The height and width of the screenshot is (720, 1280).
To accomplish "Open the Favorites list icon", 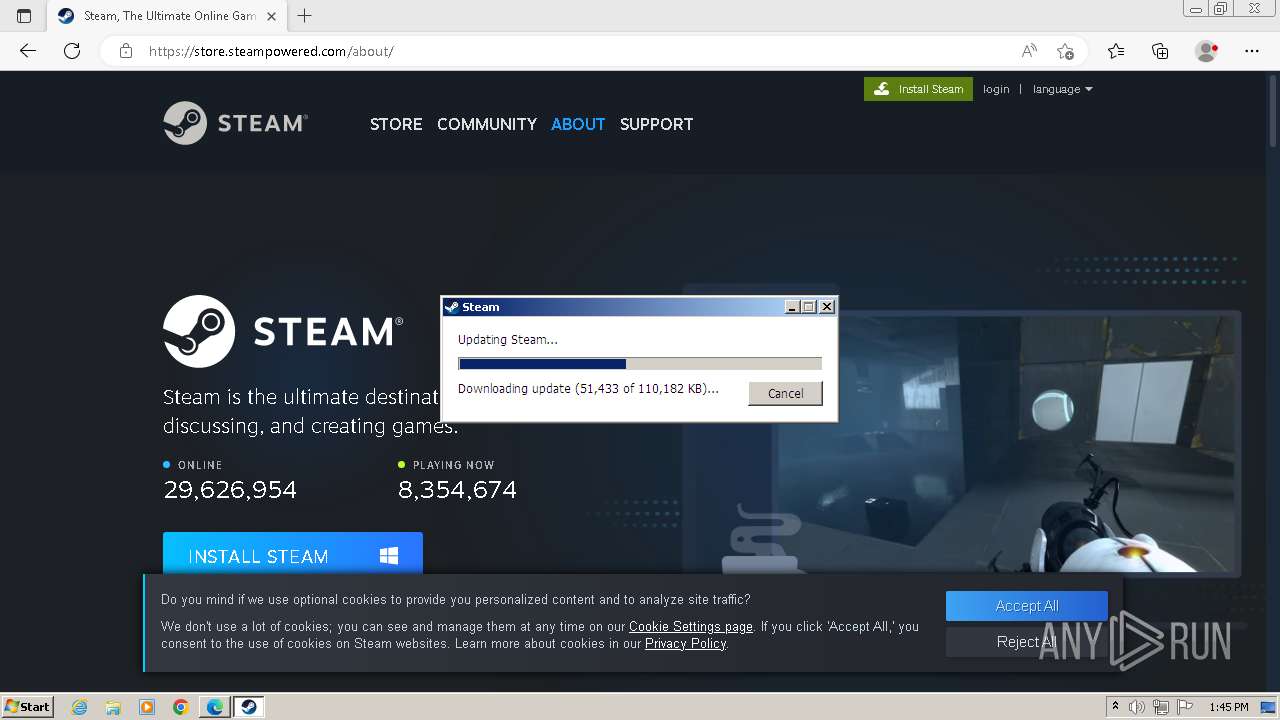I will pos(1116,51).
